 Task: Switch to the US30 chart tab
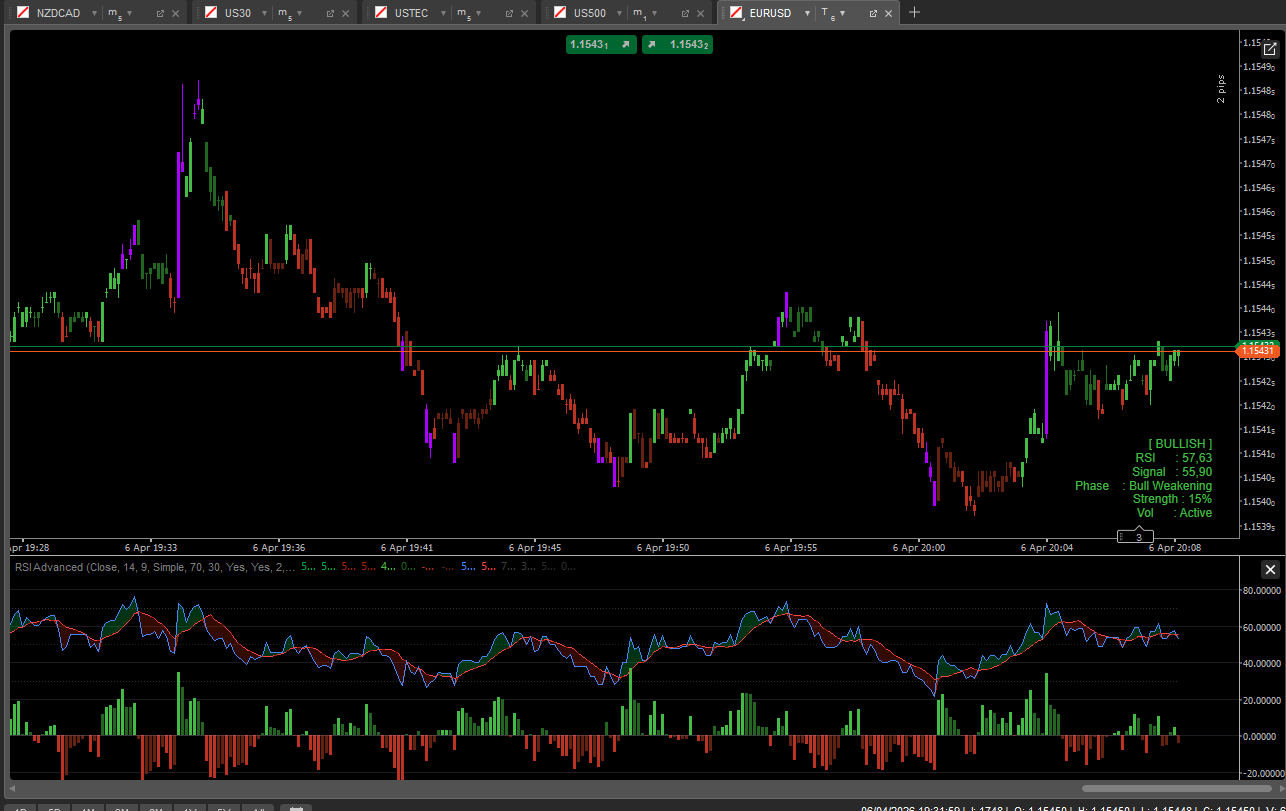point(238,13)
